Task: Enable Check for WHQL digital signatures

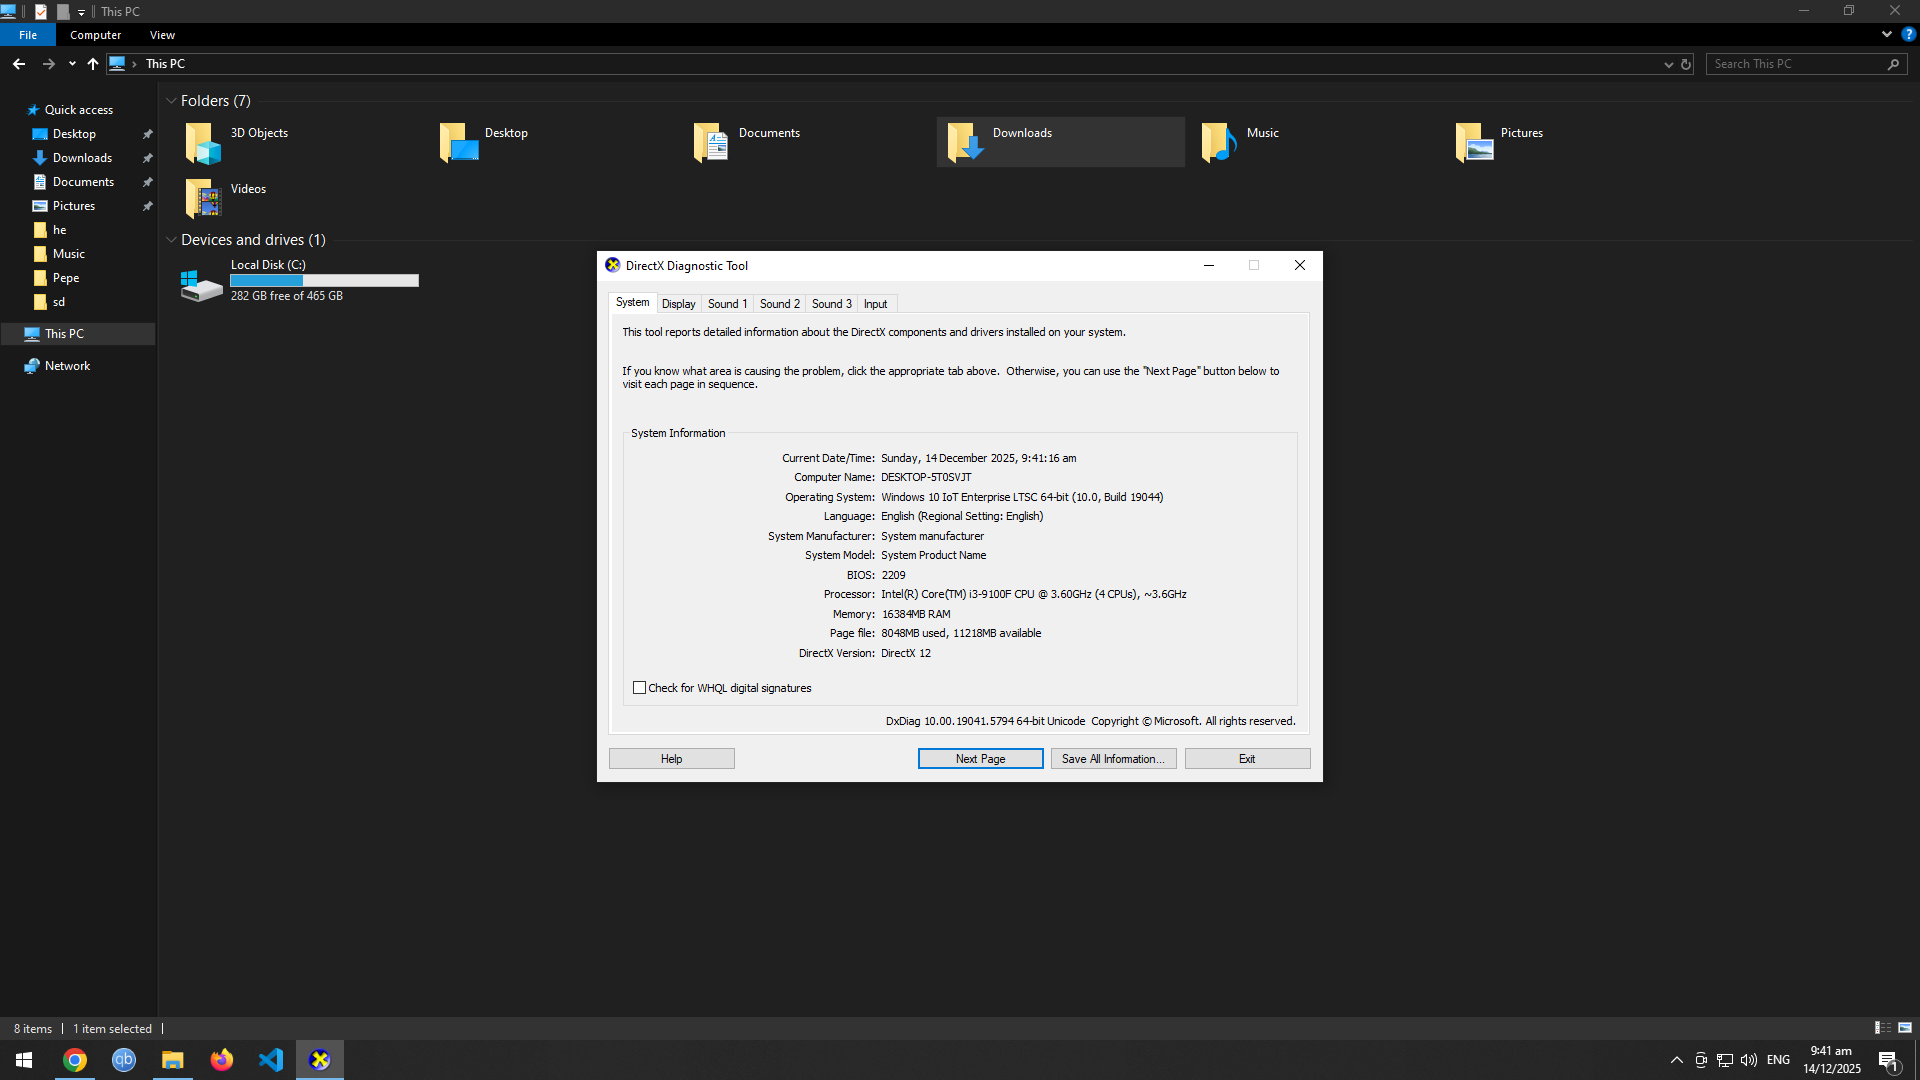Action: pyautogui.click(x=639, y=688)
